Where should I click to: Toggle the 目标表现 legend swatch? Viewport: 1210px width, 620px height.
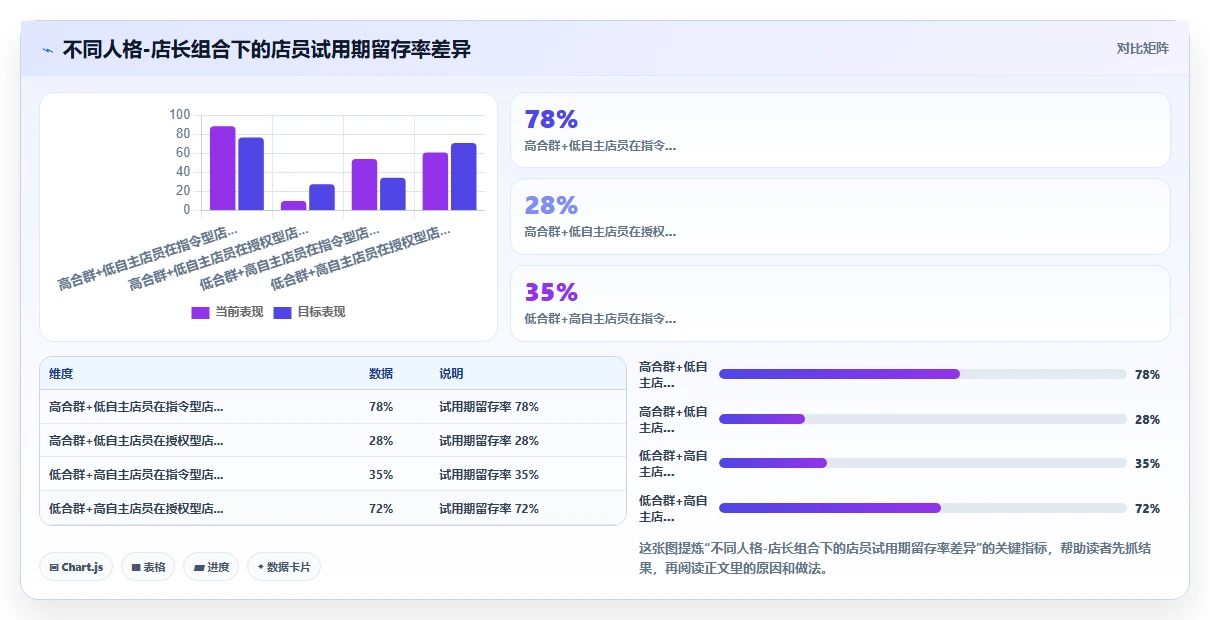click(282, 312)
